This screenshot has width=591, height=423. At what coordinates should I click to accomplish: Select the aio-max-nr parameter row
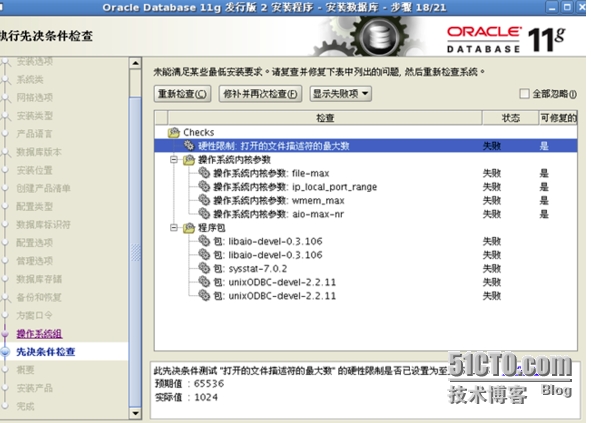tap(366, 214)
